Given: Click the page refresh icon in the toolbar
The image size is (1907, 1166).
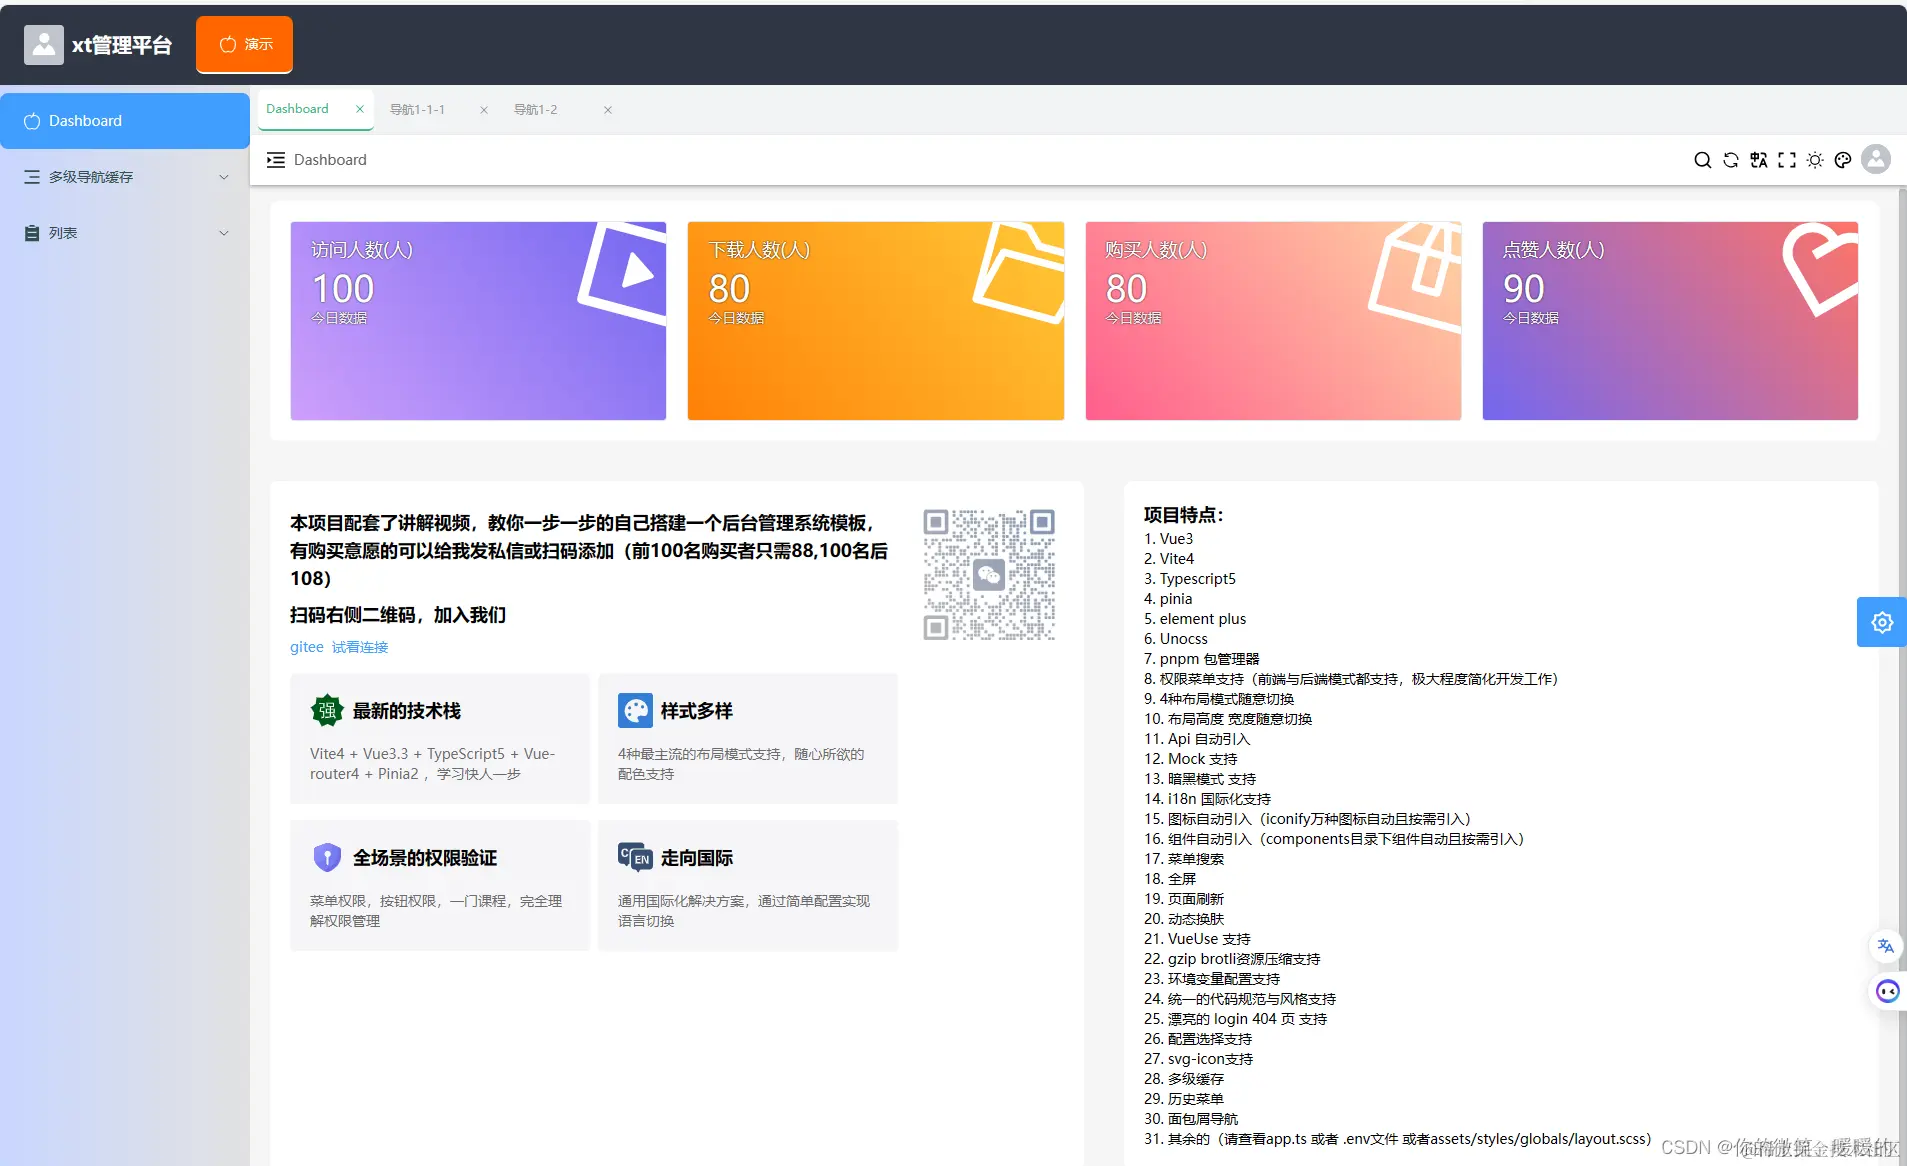Looking at the screenshot, I should (1730, 160).
